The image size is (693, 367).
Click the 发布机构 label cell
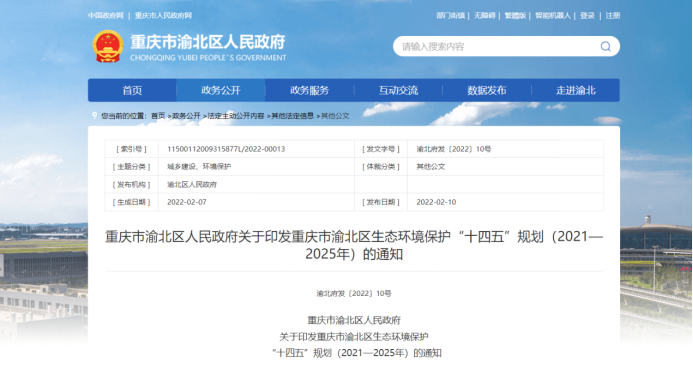[x=131, y=184]
